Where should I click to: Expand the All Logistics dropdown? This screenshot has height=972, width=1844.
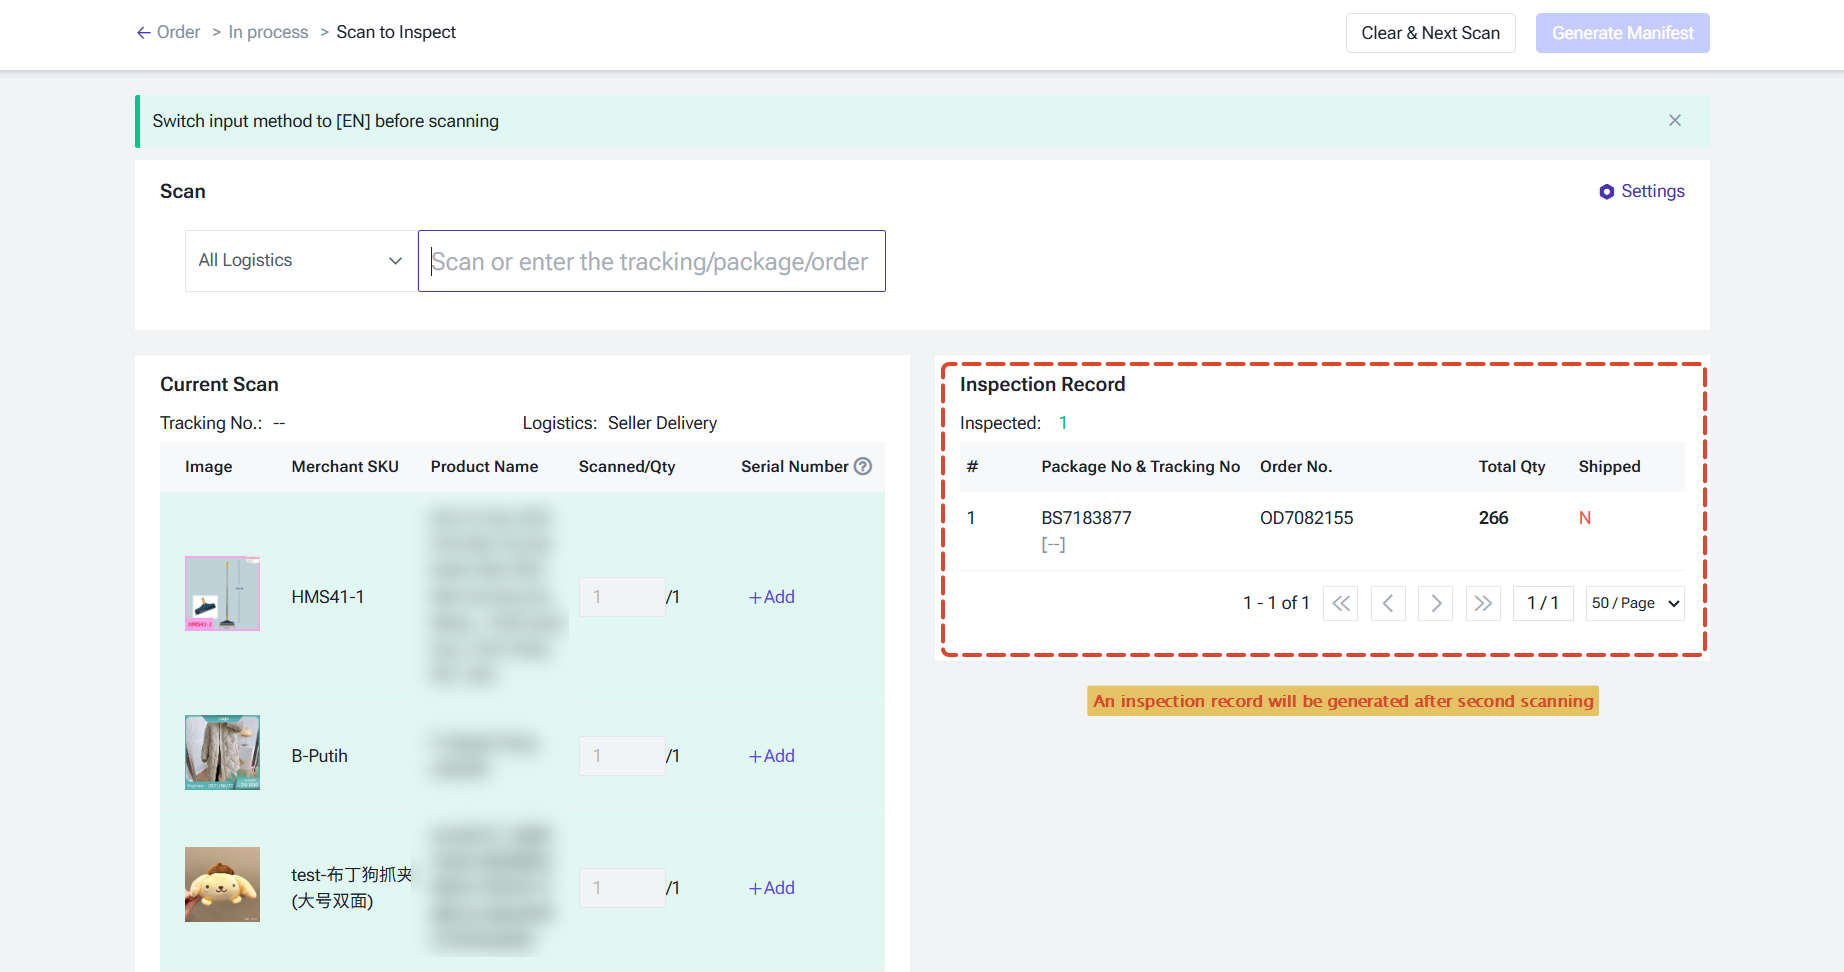(x=301, y=261)
